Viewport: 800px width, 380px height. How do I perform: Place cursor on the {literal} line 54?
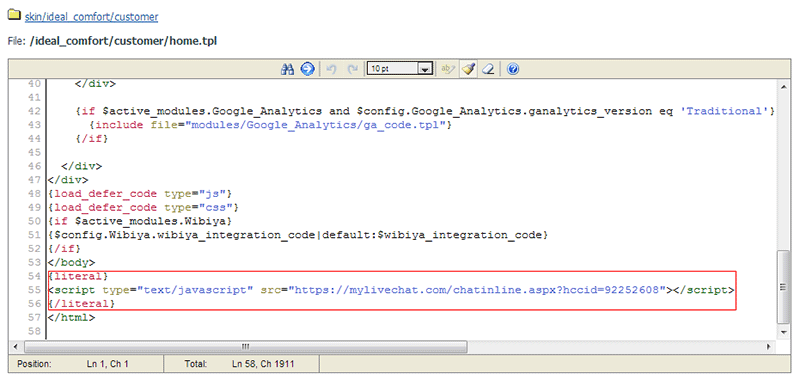click(78, 276)
